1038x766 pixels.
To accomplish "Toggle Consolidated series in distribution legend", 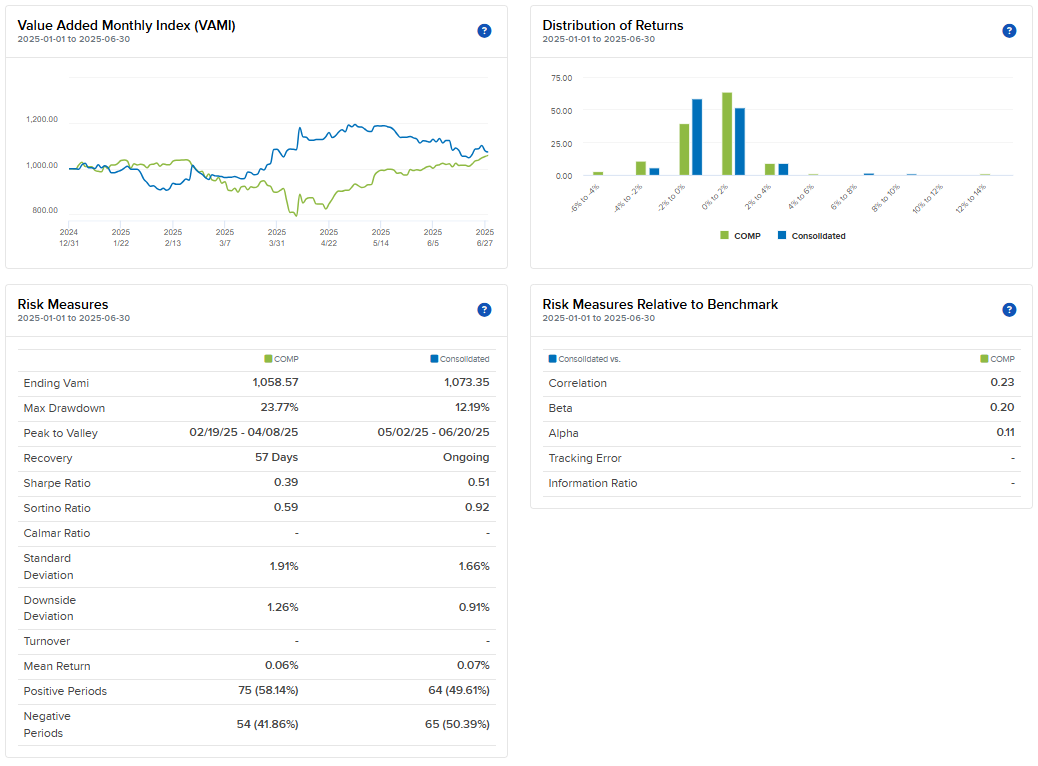I will point(812,236).
